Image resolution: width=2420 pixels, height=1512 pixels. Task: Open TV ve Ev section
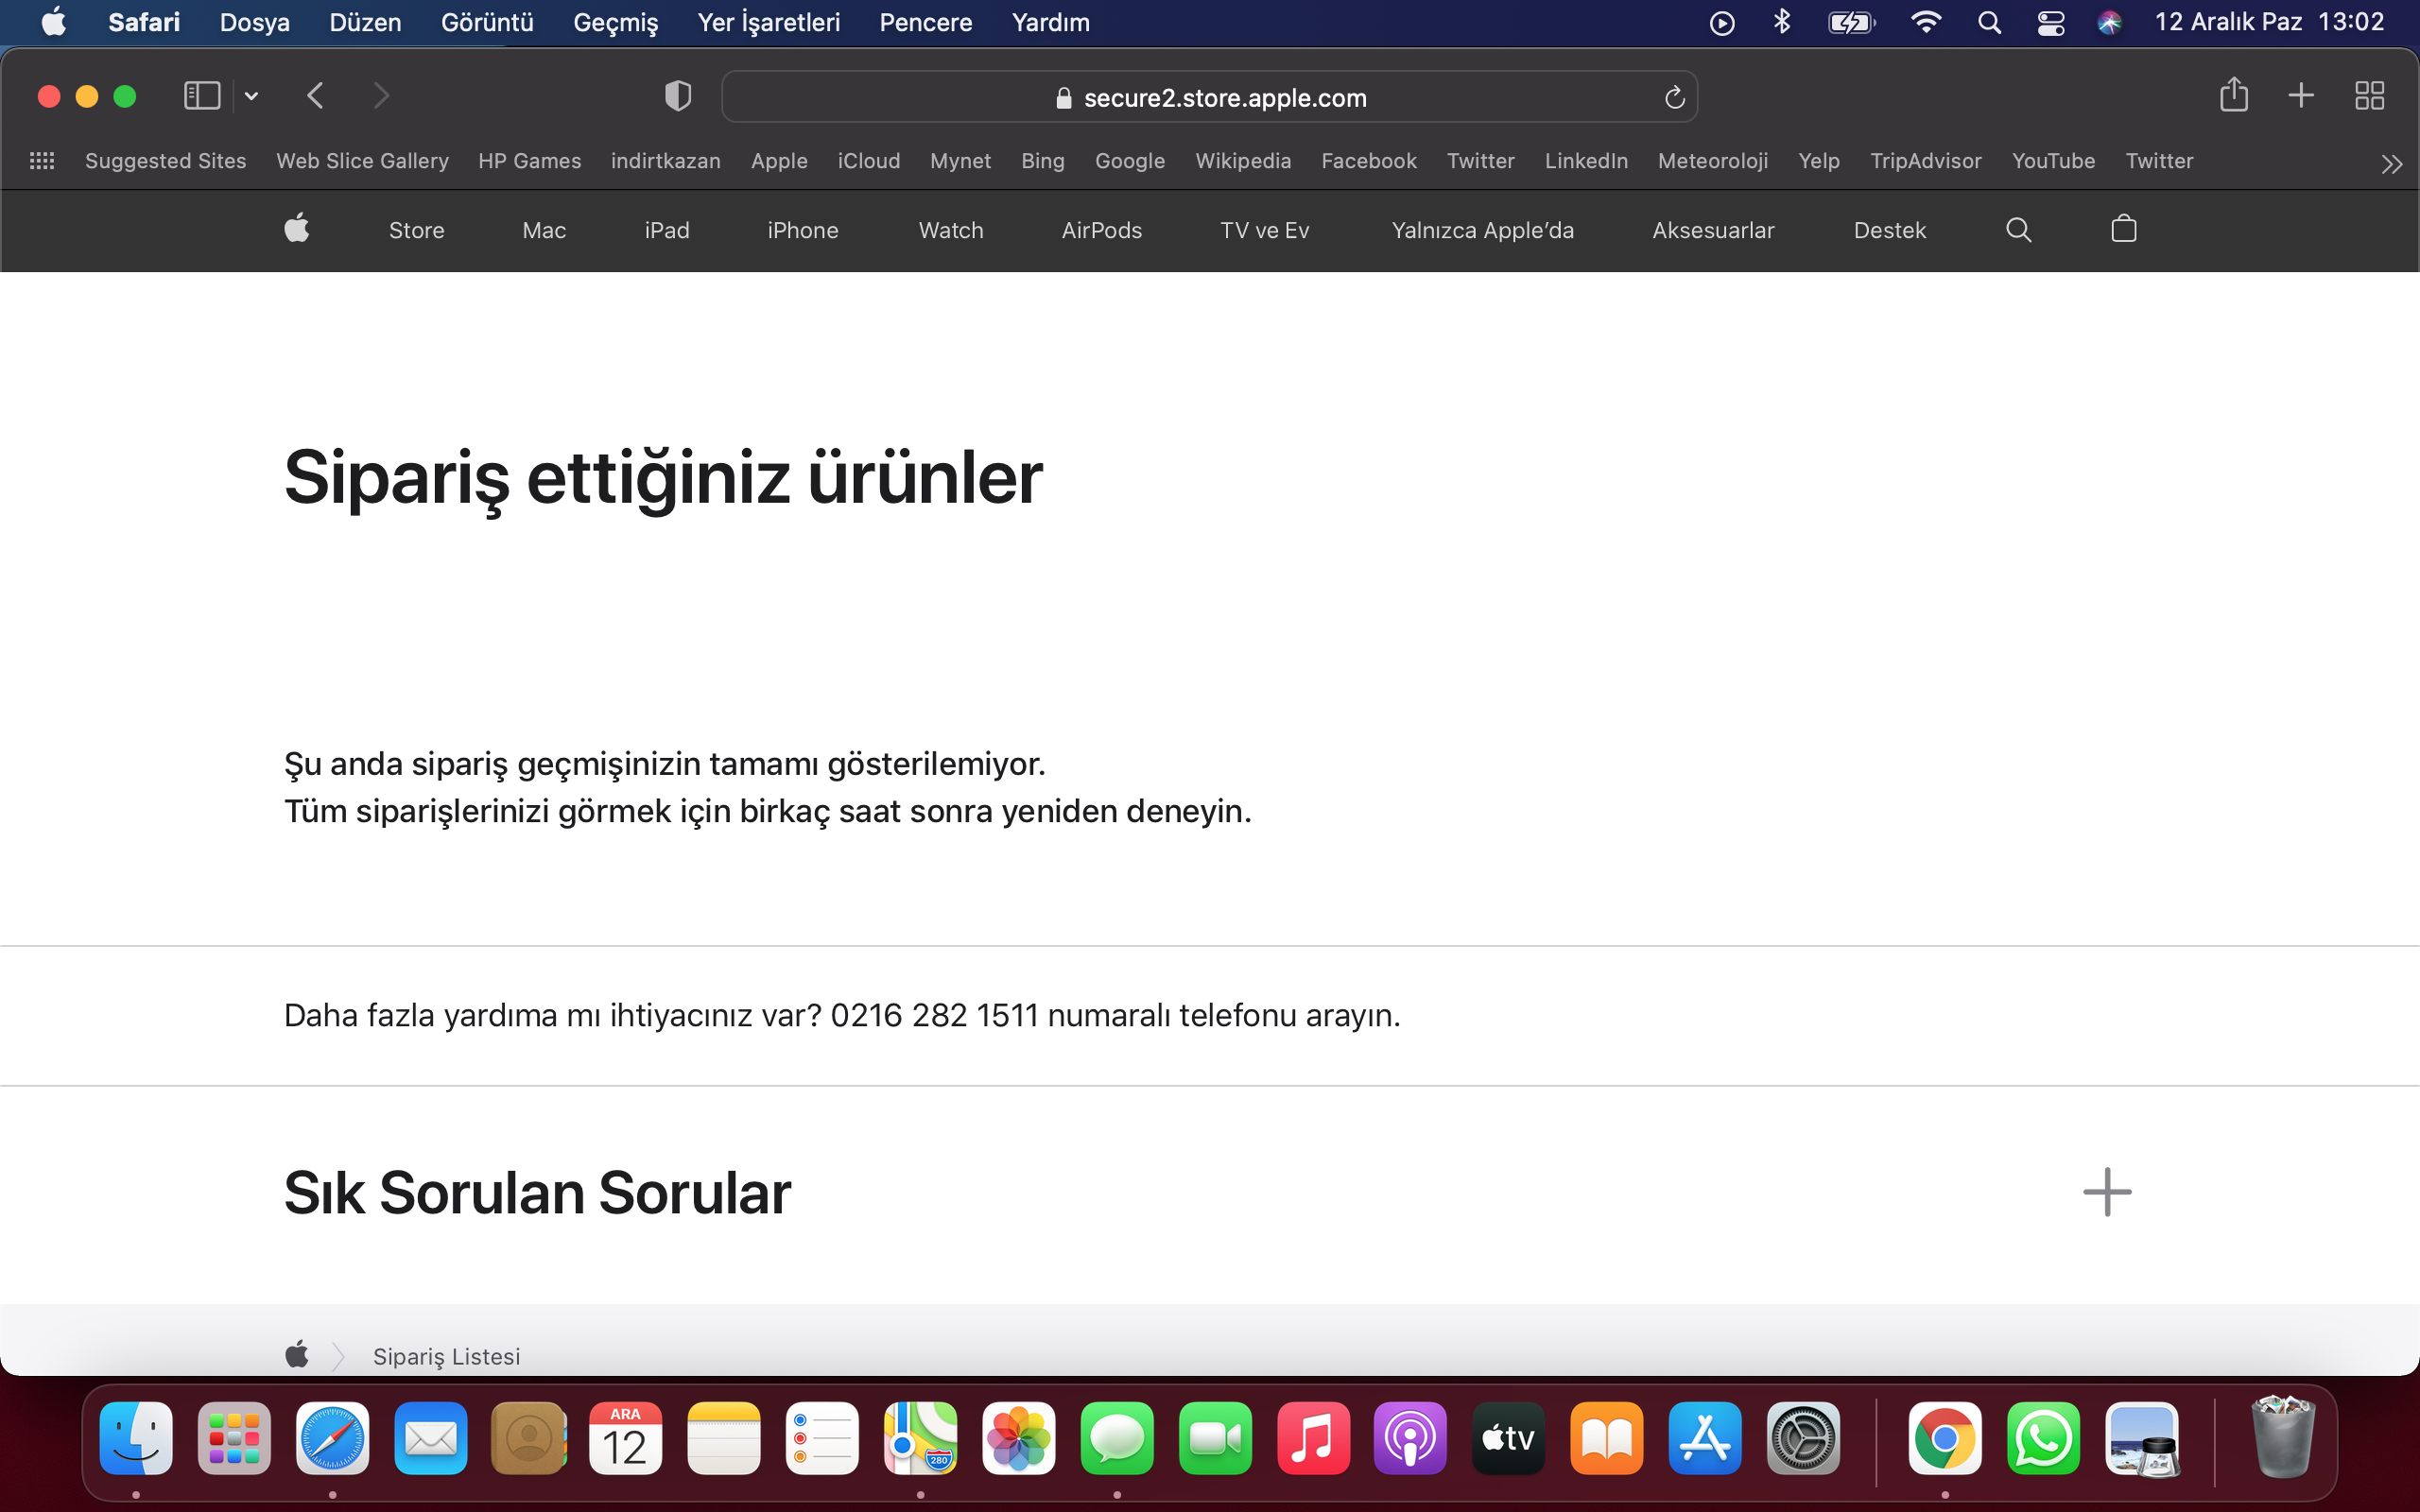pyautogui.click(x=1264, y=230)
